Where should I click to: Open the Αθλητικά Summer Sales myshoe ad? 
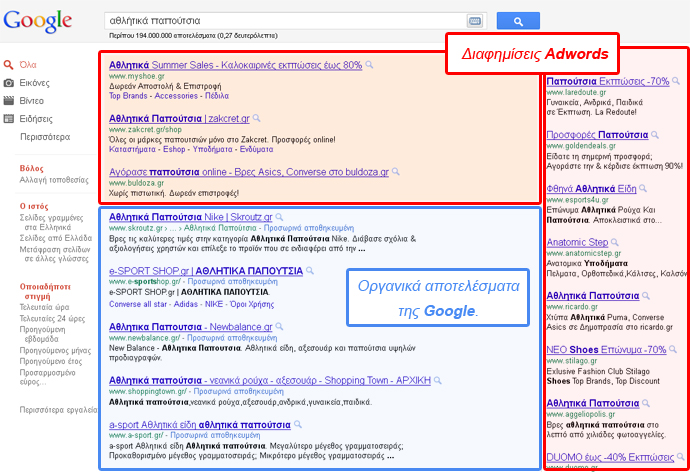(235, 65)
